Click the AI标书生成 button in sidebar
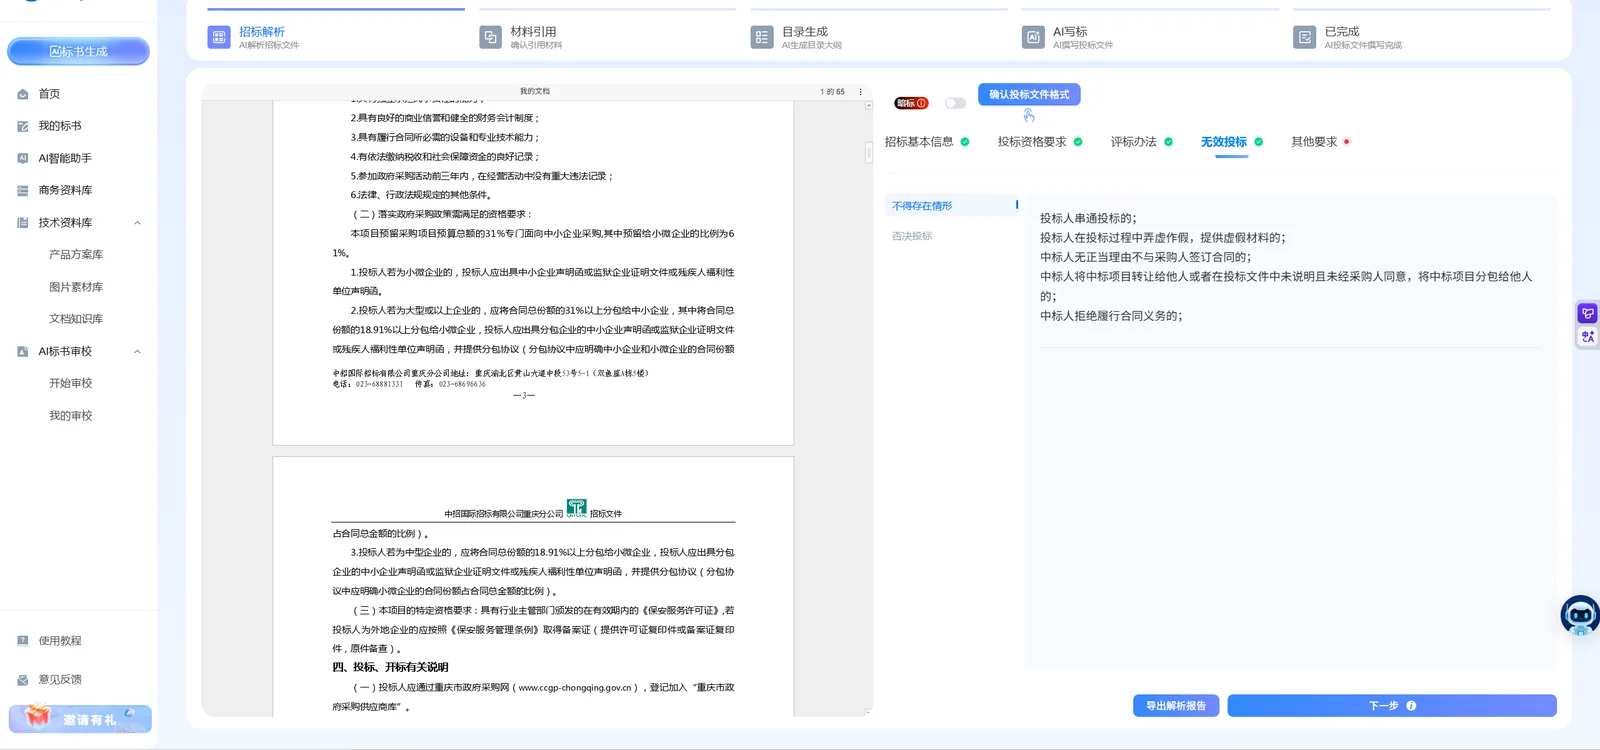Screen dimensions: 1600x750 78,51
